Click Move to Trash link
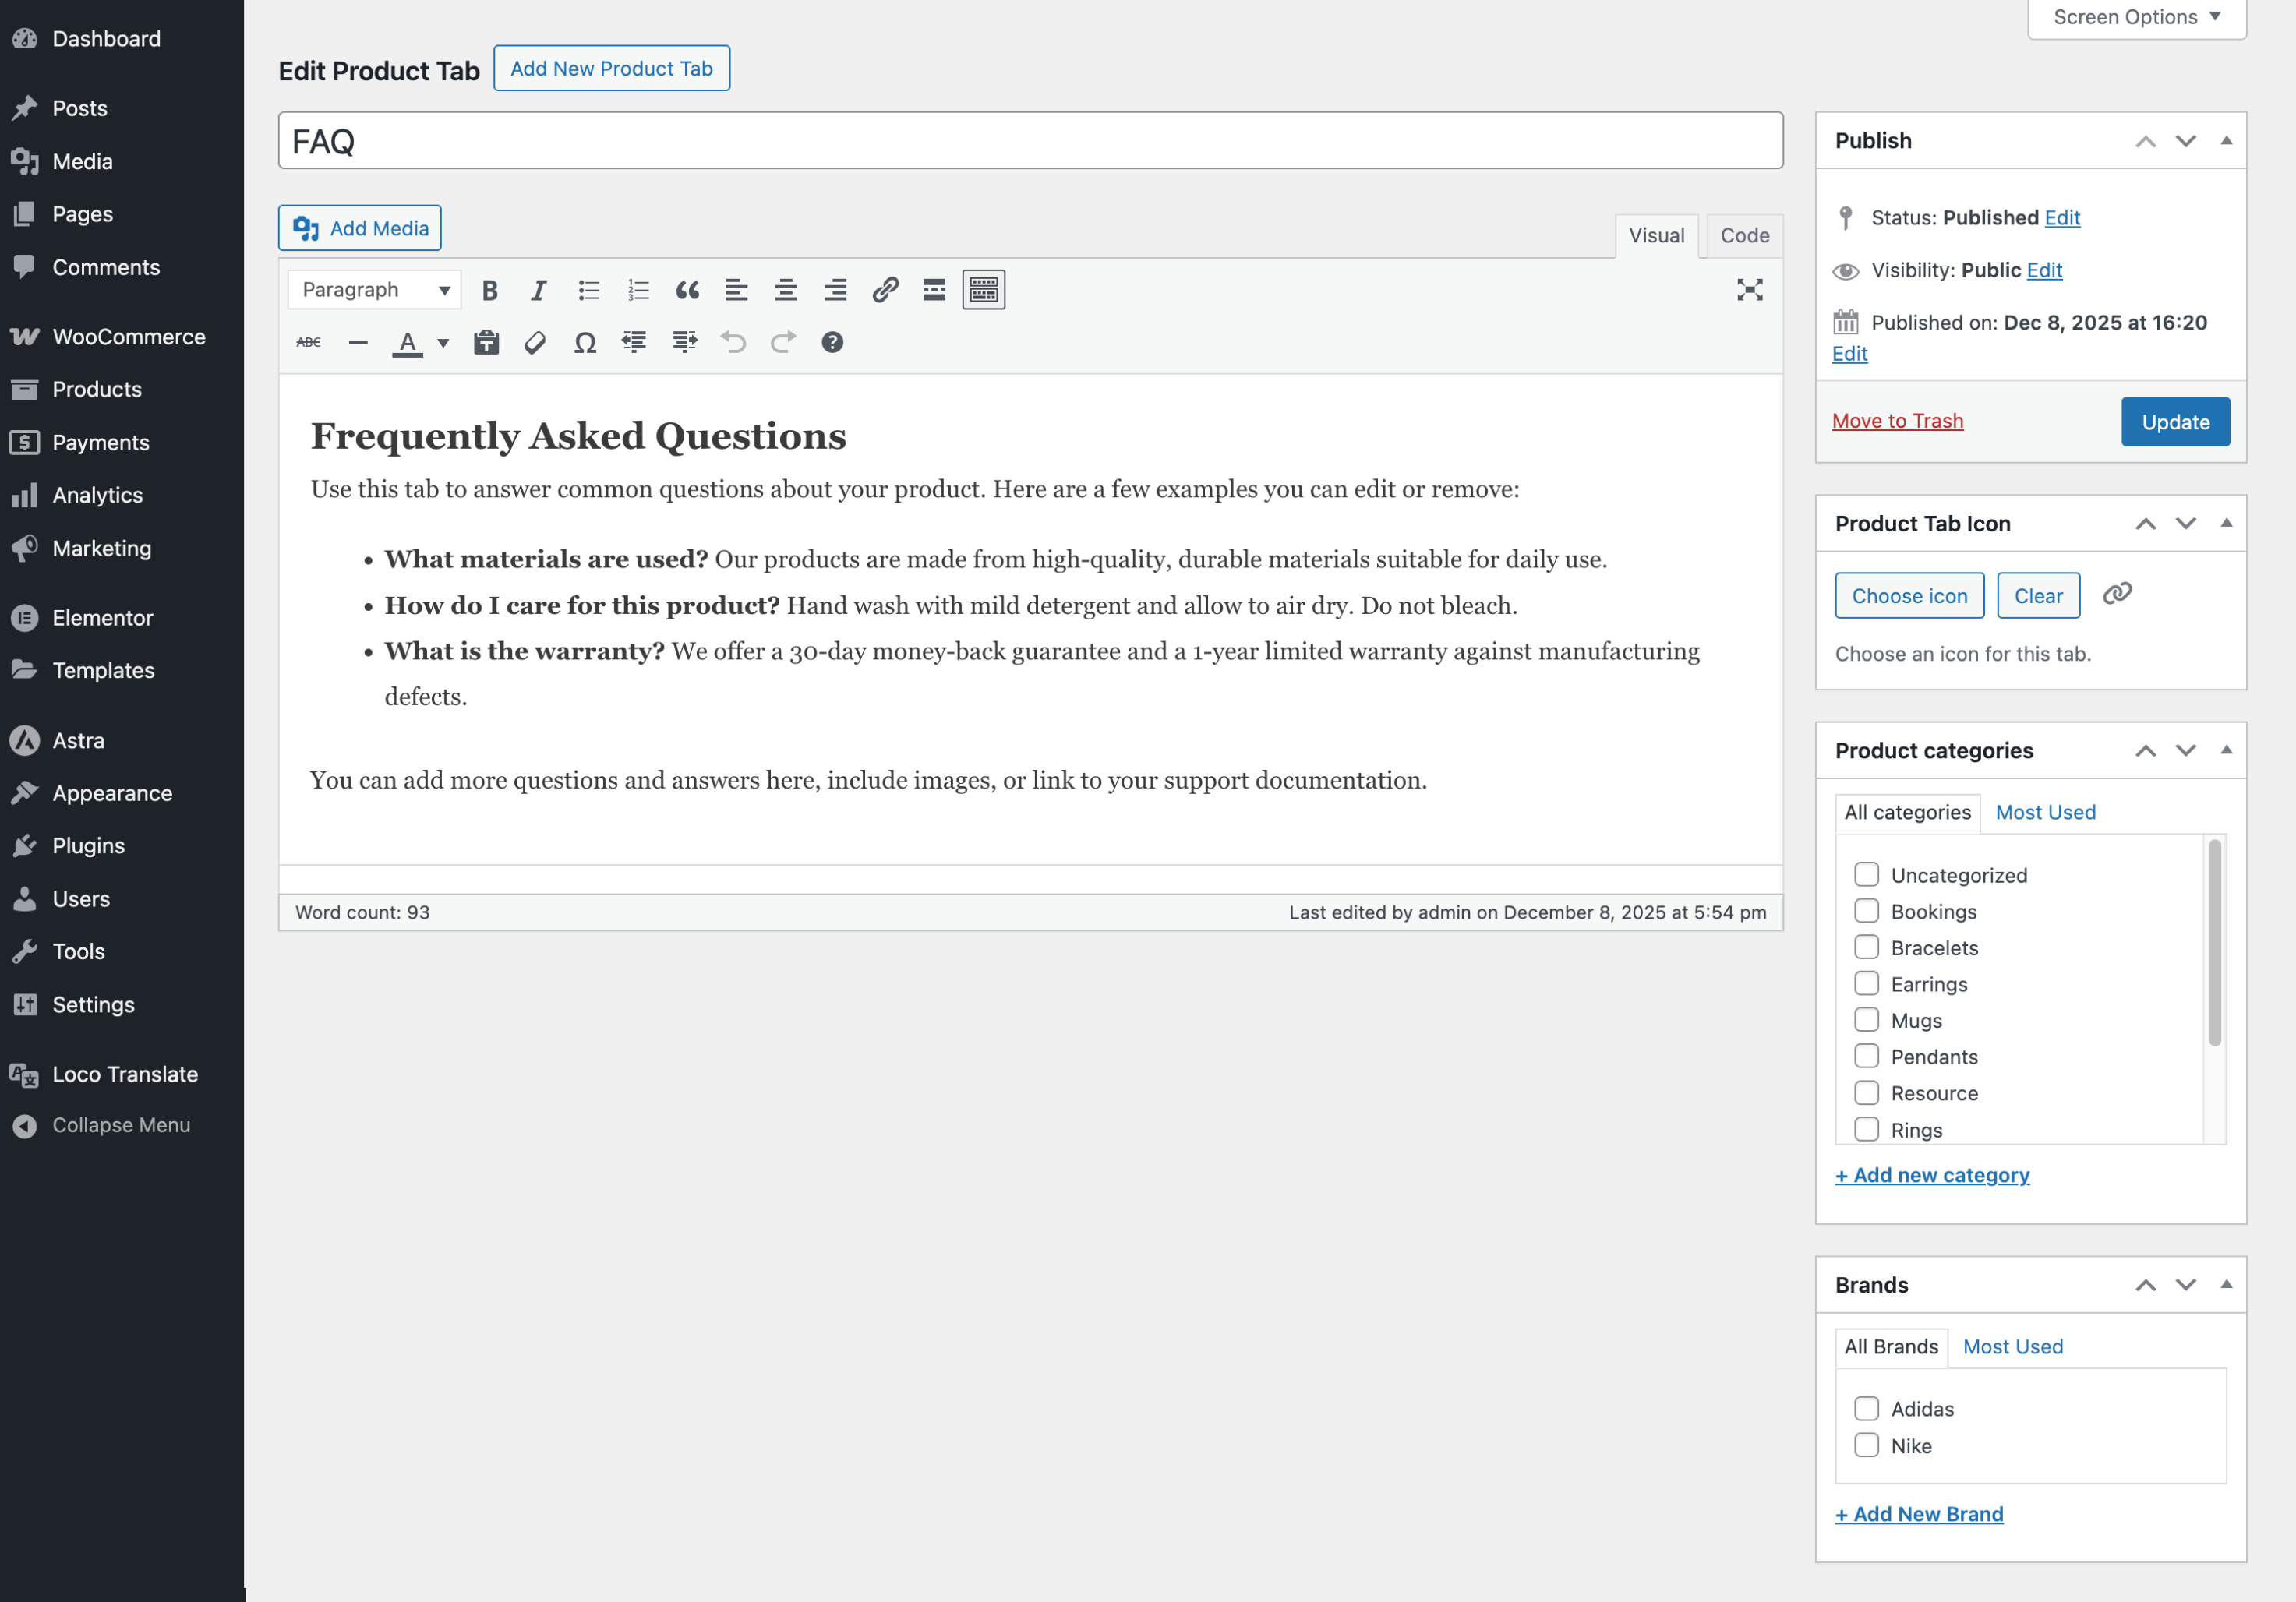 click(1897, 420)
